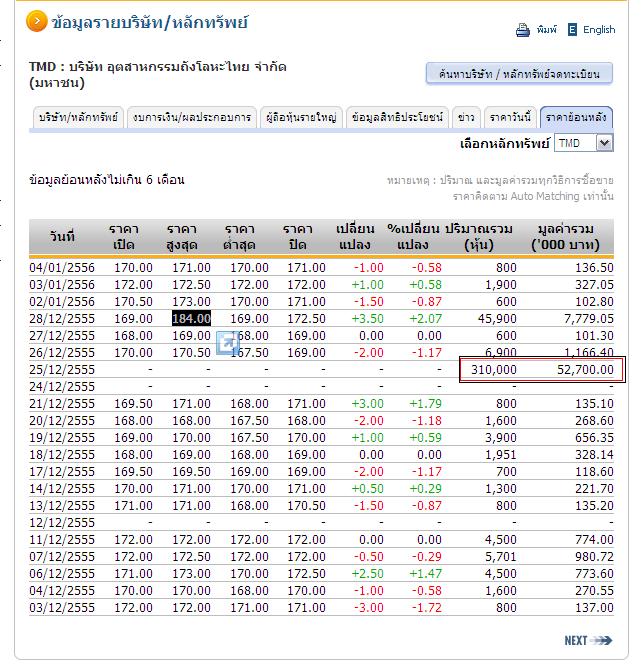Click the ราคาต่ำสุด column header
641x668 pixels.
[239, 236]
